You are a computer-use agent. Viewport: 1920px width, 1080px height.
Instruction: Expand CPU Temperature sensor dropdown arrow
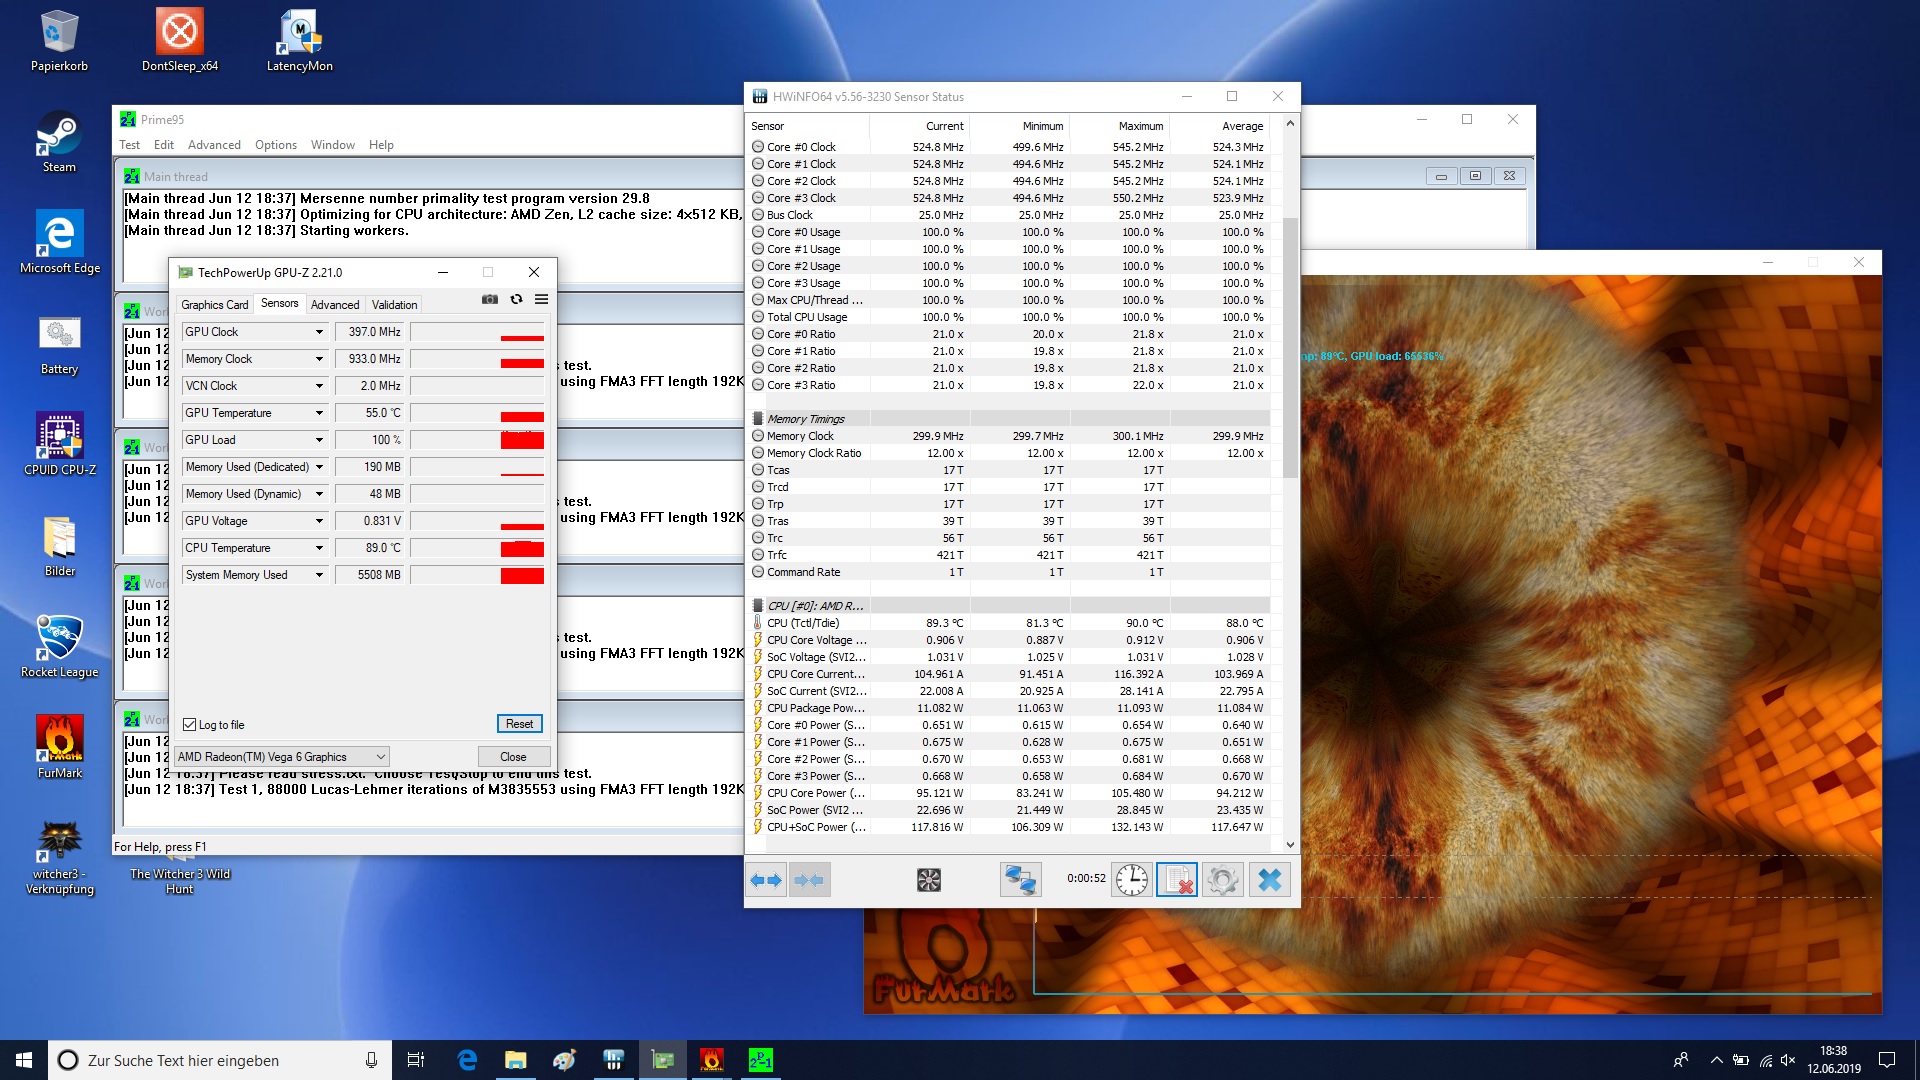pyautogui.click(x=319, y=548)
